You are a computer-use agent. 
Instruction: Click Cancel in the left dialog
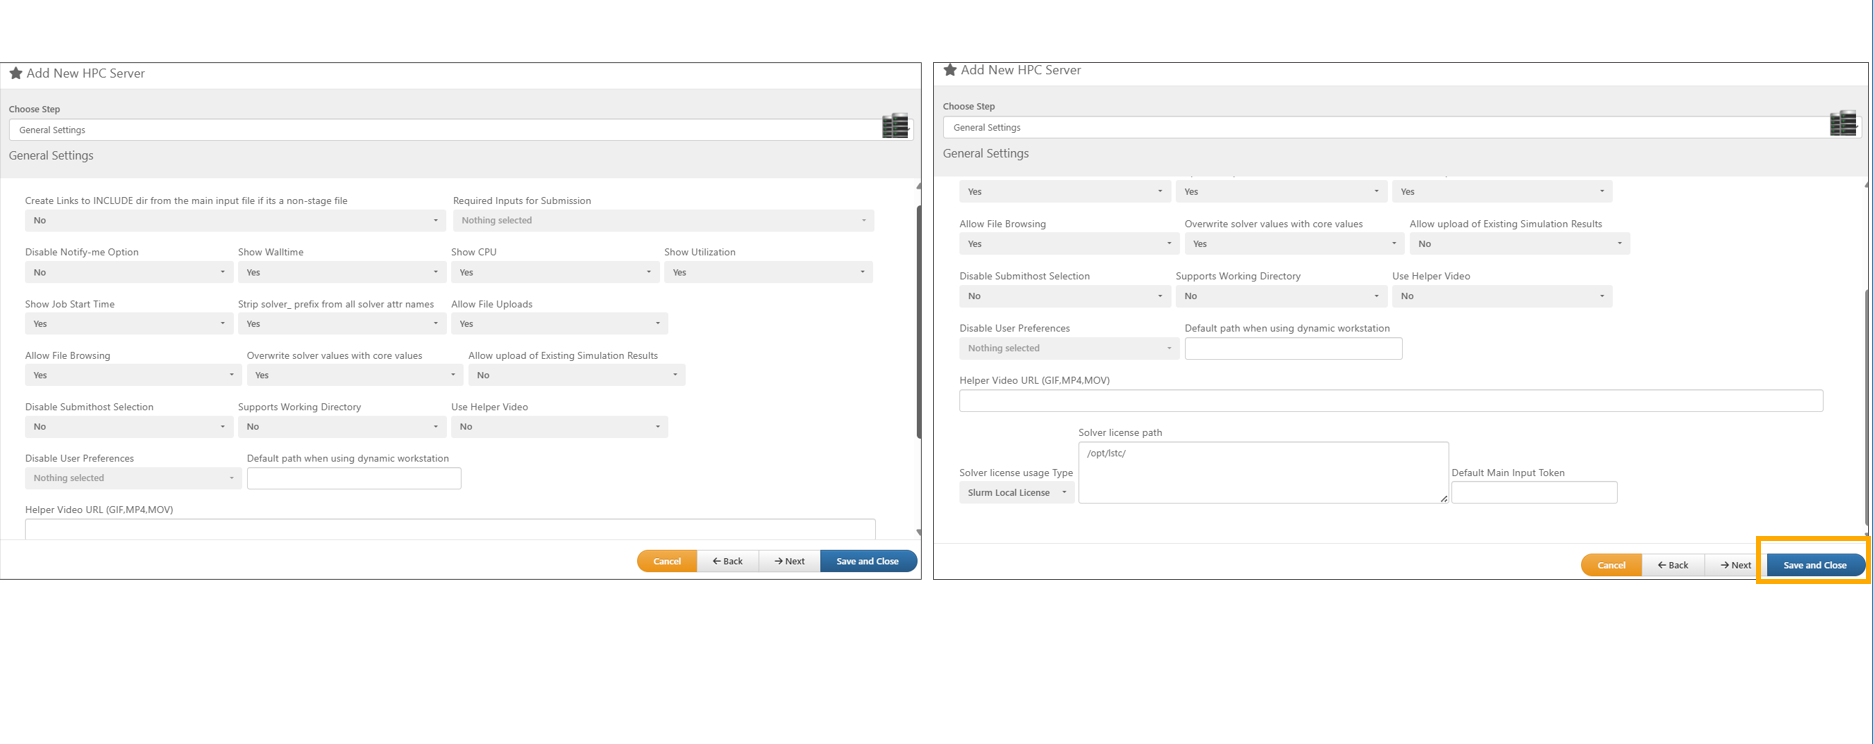(667, 561)
